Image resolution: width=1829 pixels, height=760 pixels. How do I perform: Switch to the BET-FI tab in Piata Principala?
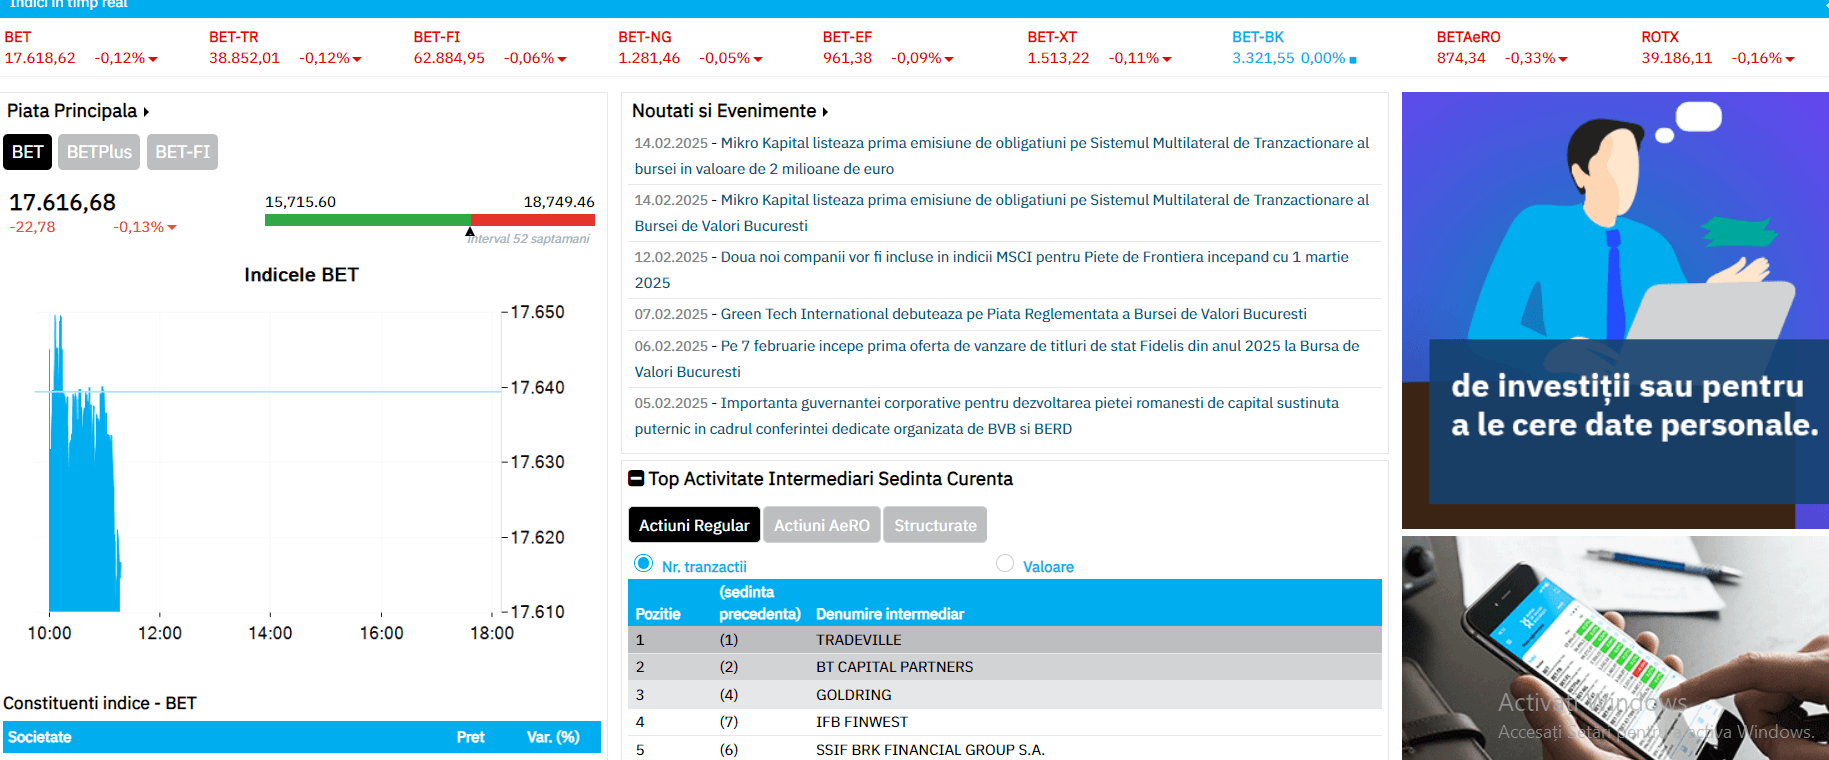click(x=182, y=152)
